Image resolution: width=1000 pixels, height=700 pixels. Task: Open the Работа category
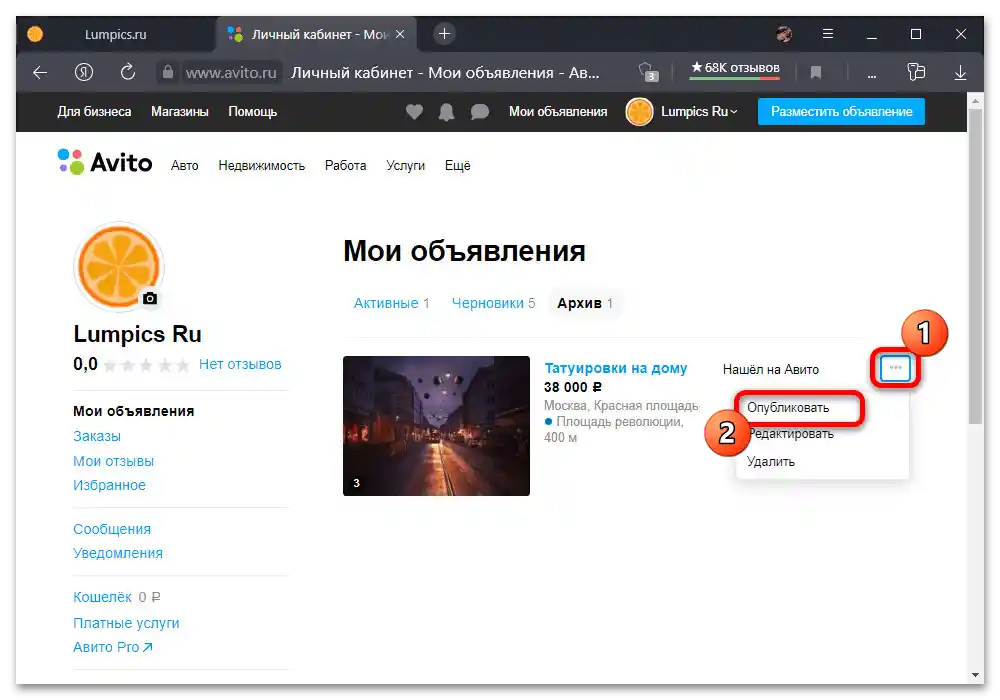pos(346,166)
